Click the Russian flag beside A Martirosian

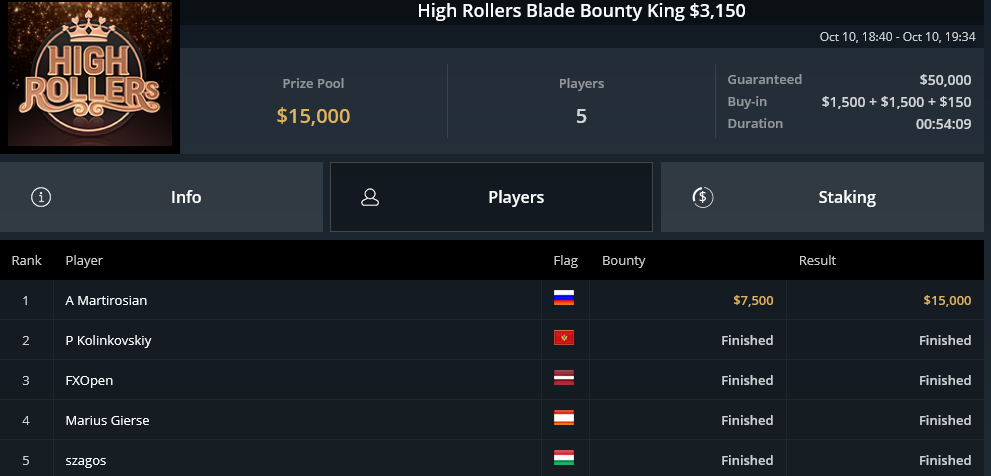click(564, 298)
